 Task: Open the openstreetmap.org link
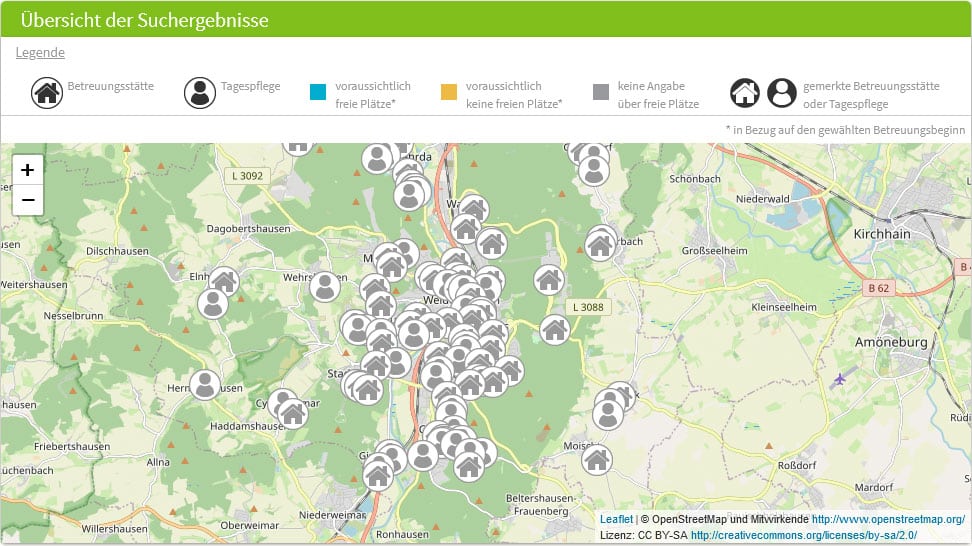pos(888,520)
